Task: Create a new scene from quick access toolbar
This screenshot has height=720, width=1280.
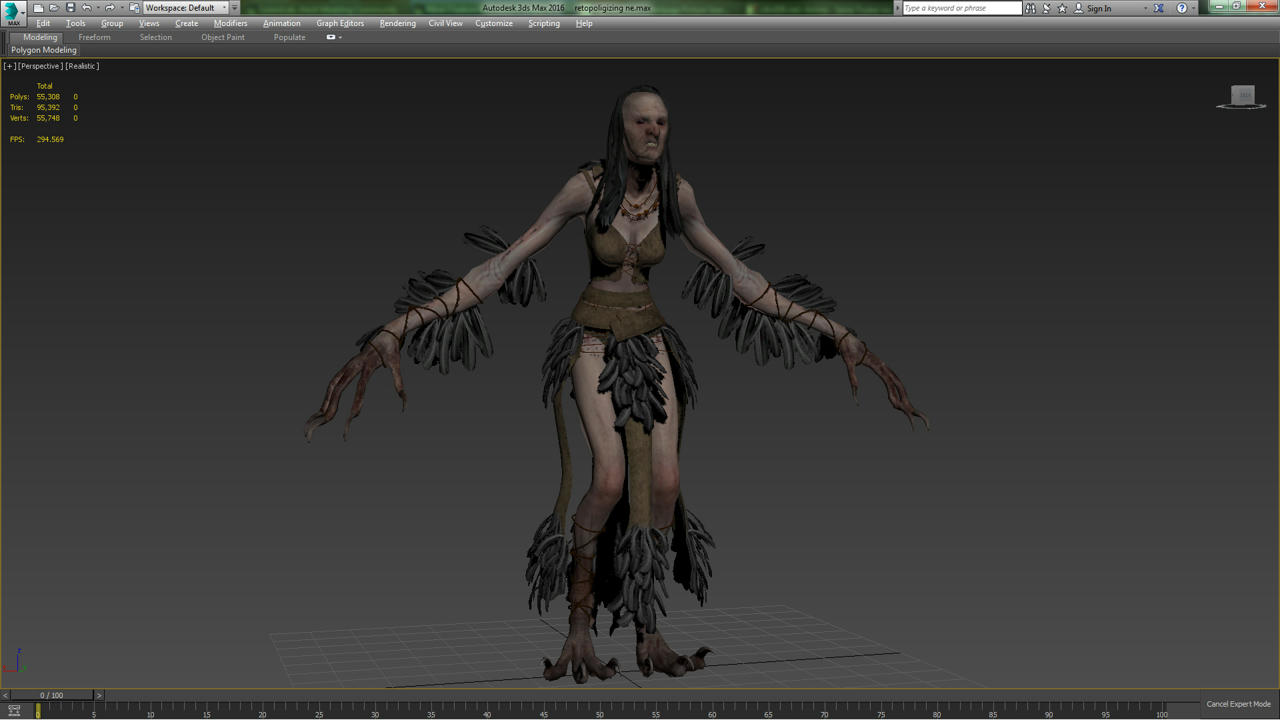Action: tap(38, 8)
